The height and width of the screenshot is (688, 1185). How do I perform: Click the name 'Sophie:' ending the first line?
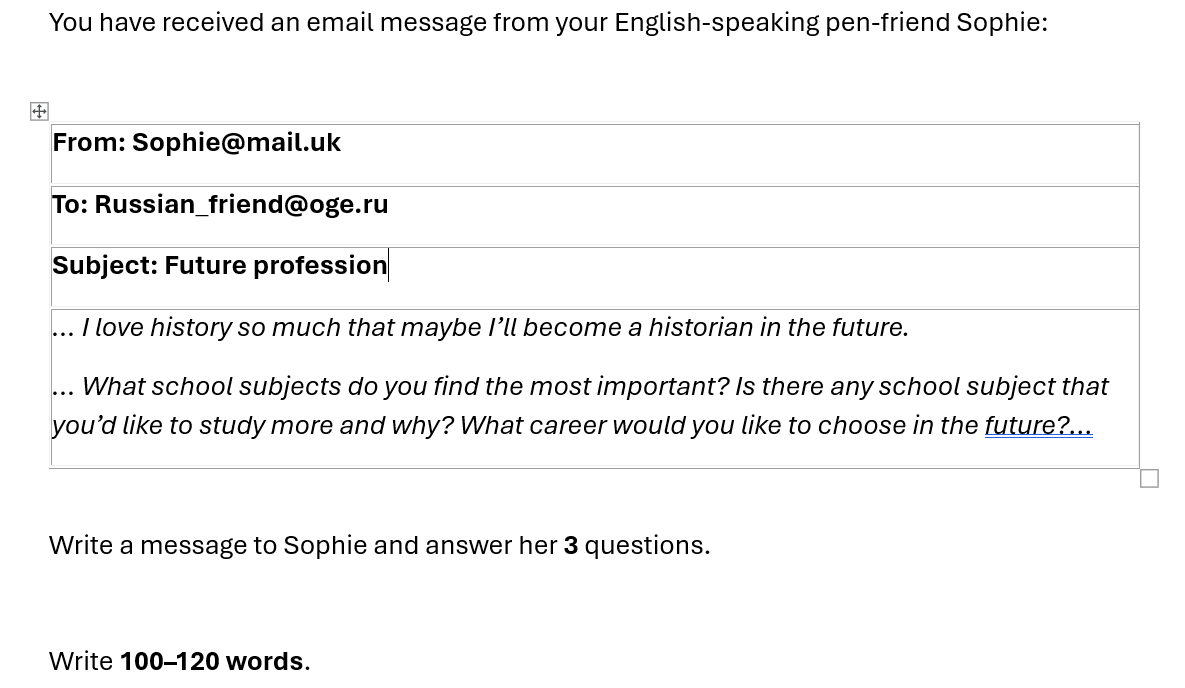coord(1001,22)
